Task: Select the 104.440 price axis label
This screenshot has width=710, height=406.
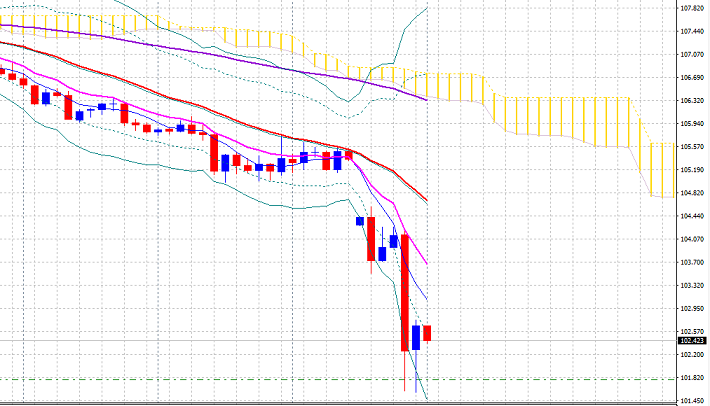Action: 692,216
